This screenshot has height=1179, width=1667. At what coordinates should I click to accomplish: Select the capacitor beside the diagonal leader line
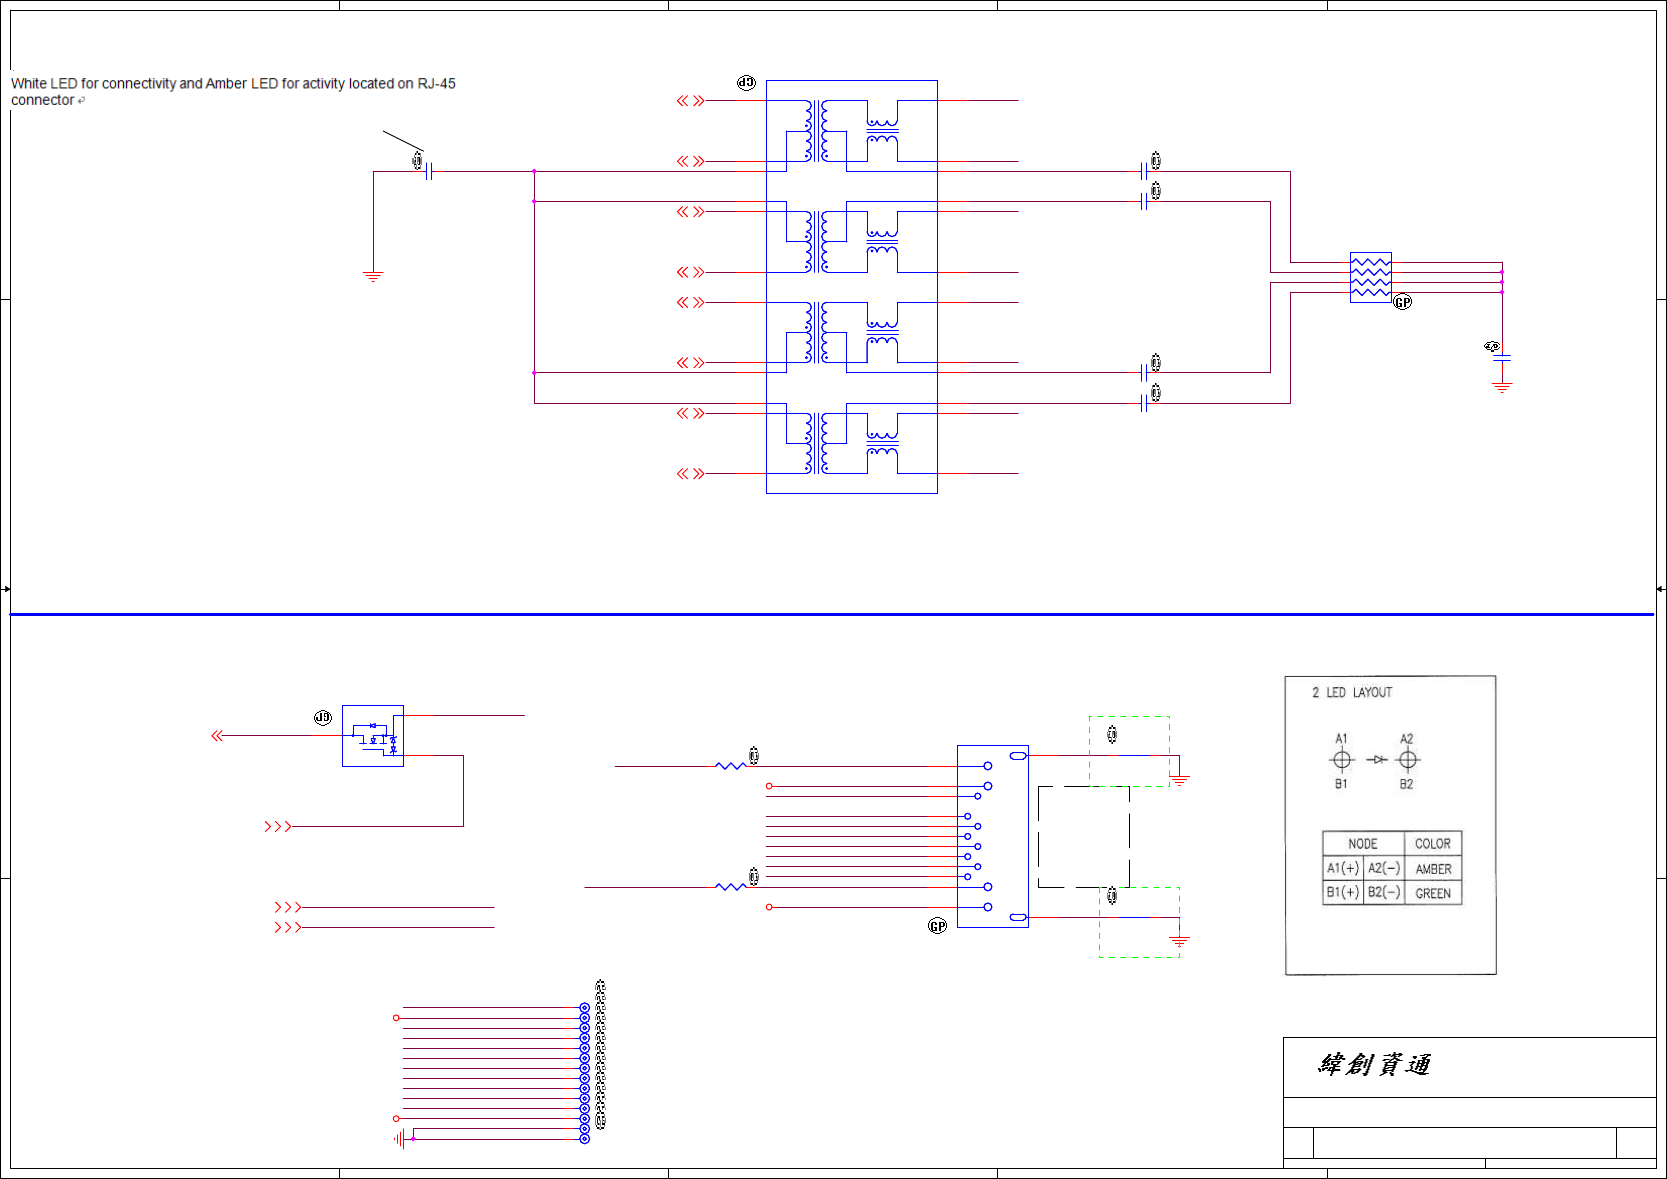(428, 171)
